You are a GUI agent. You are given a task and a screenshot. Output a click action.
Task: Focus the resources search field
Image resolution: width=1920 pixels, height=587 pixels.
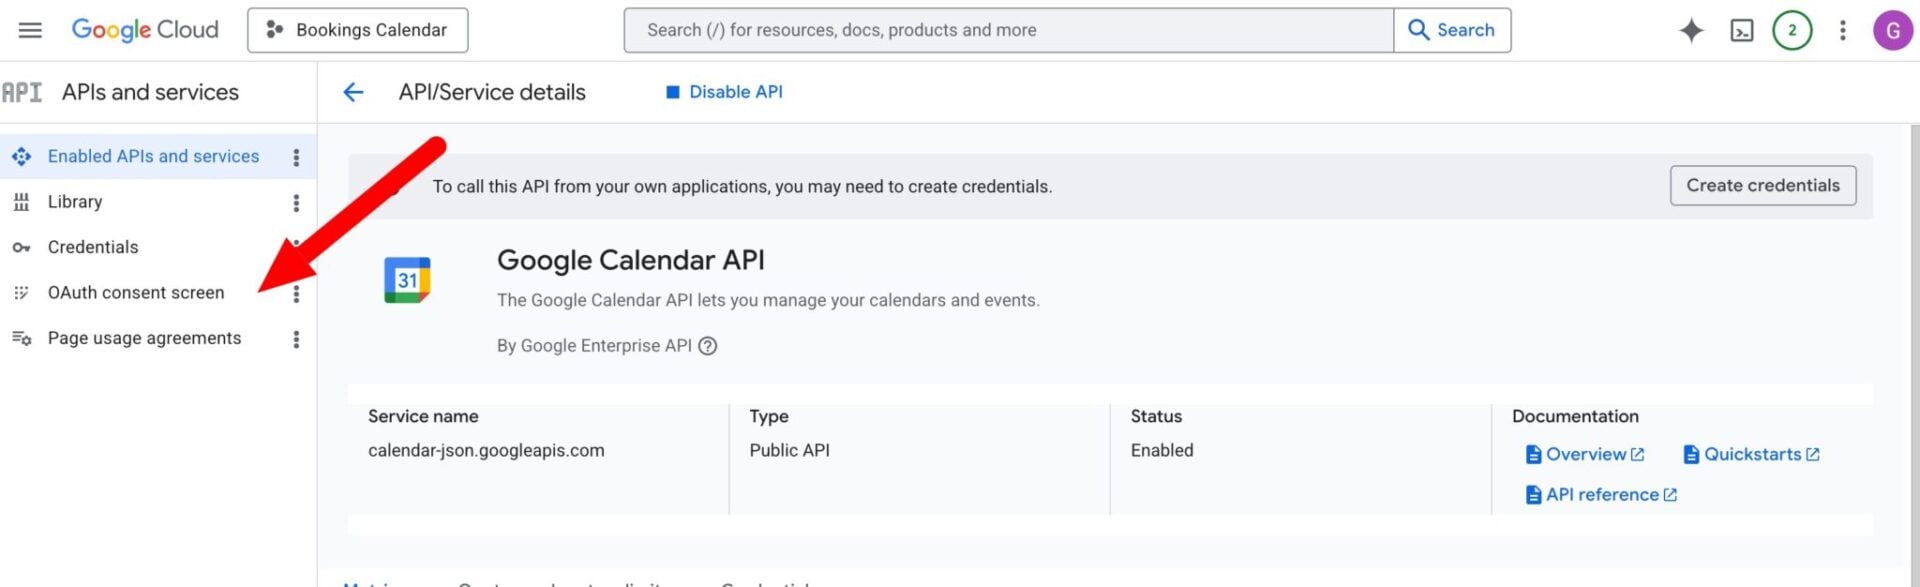(x=1008, y=30)
